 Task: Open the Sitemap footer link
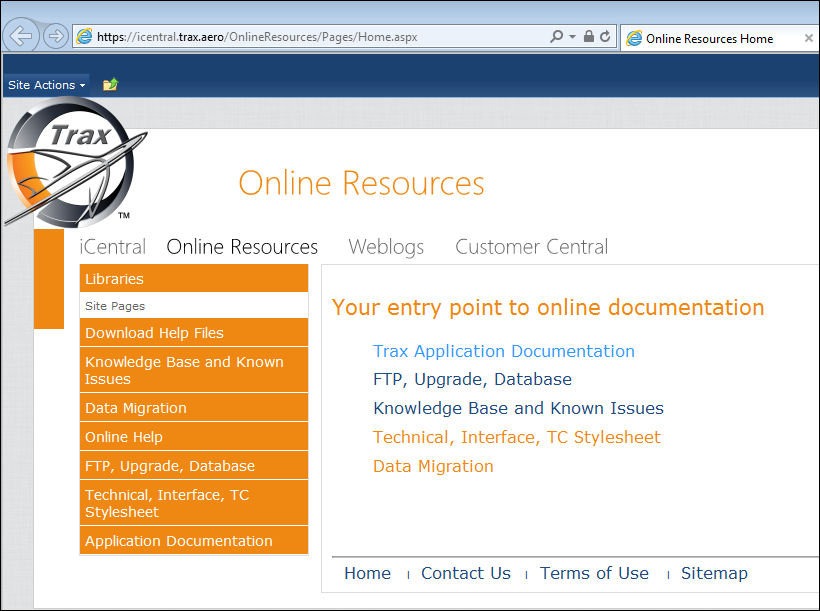pyautogui.click(x=714, y=573)
